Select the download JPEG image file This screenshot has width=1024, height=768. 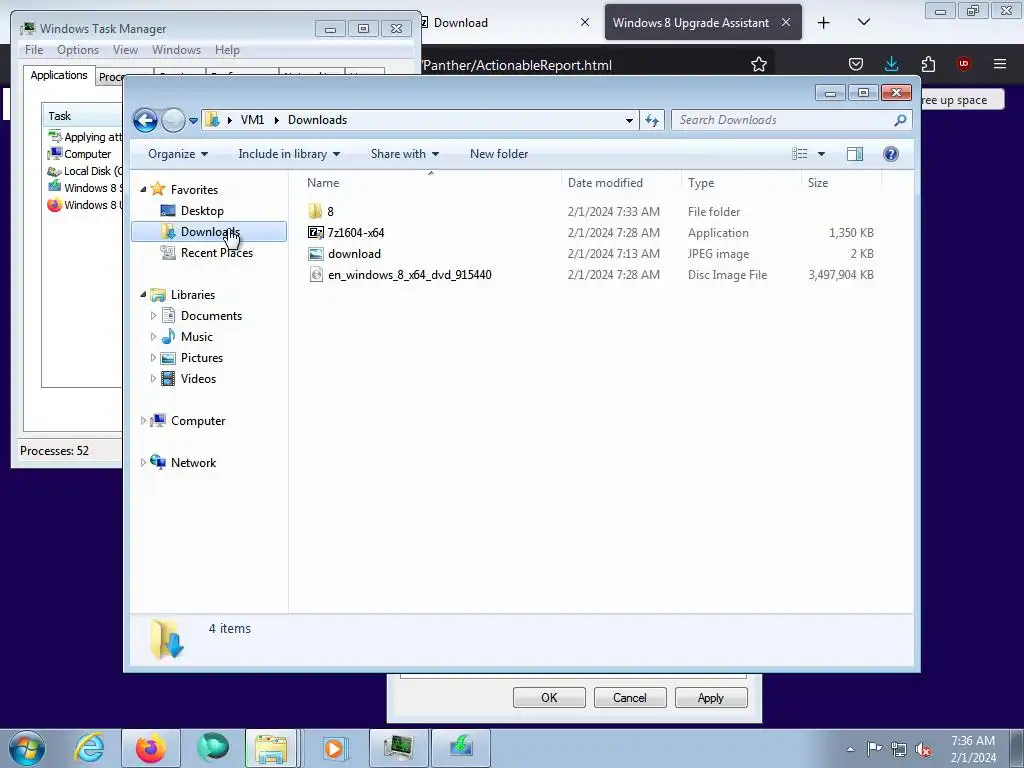point(355,254)
